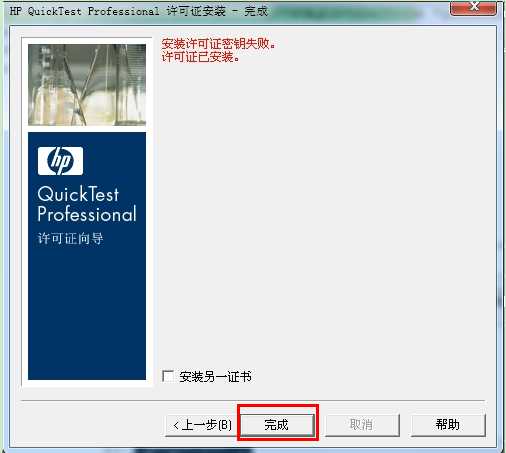
Task: Go back with the 上一步(B) button
Action: pos(202,425)
